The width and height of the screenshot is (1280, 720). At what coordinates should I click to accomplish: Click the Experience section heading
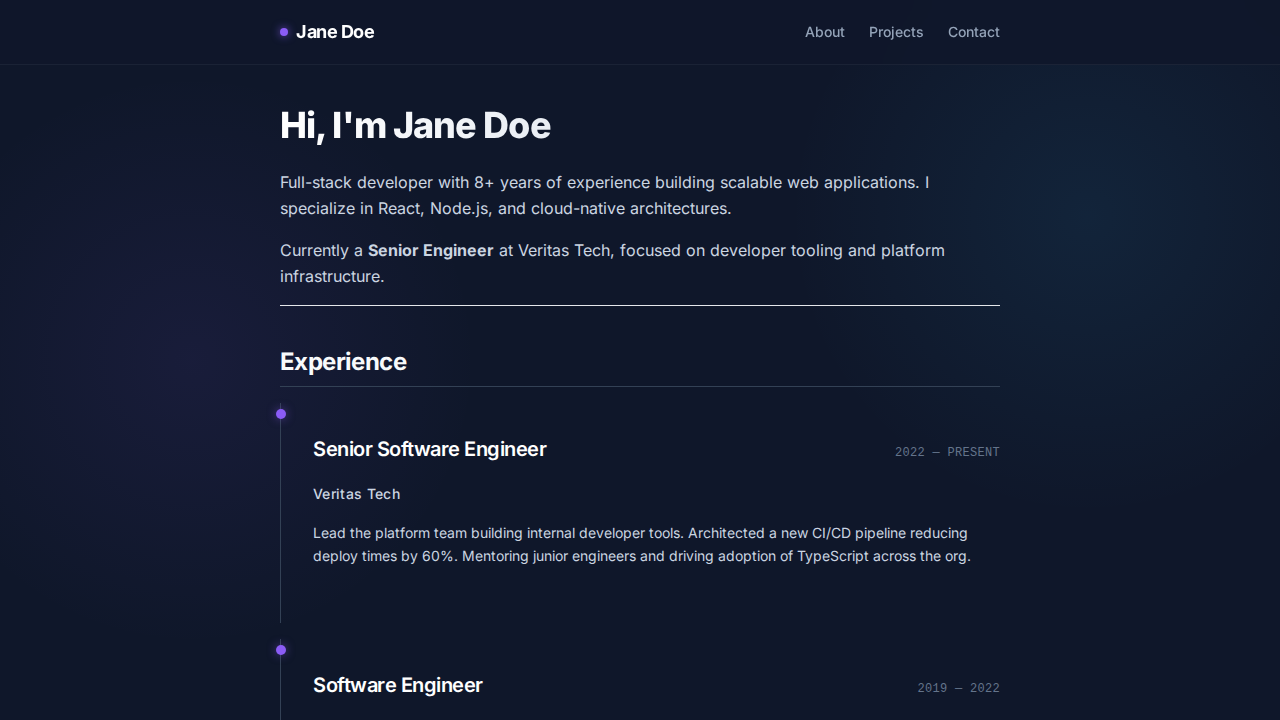click(x=343, y=361)
